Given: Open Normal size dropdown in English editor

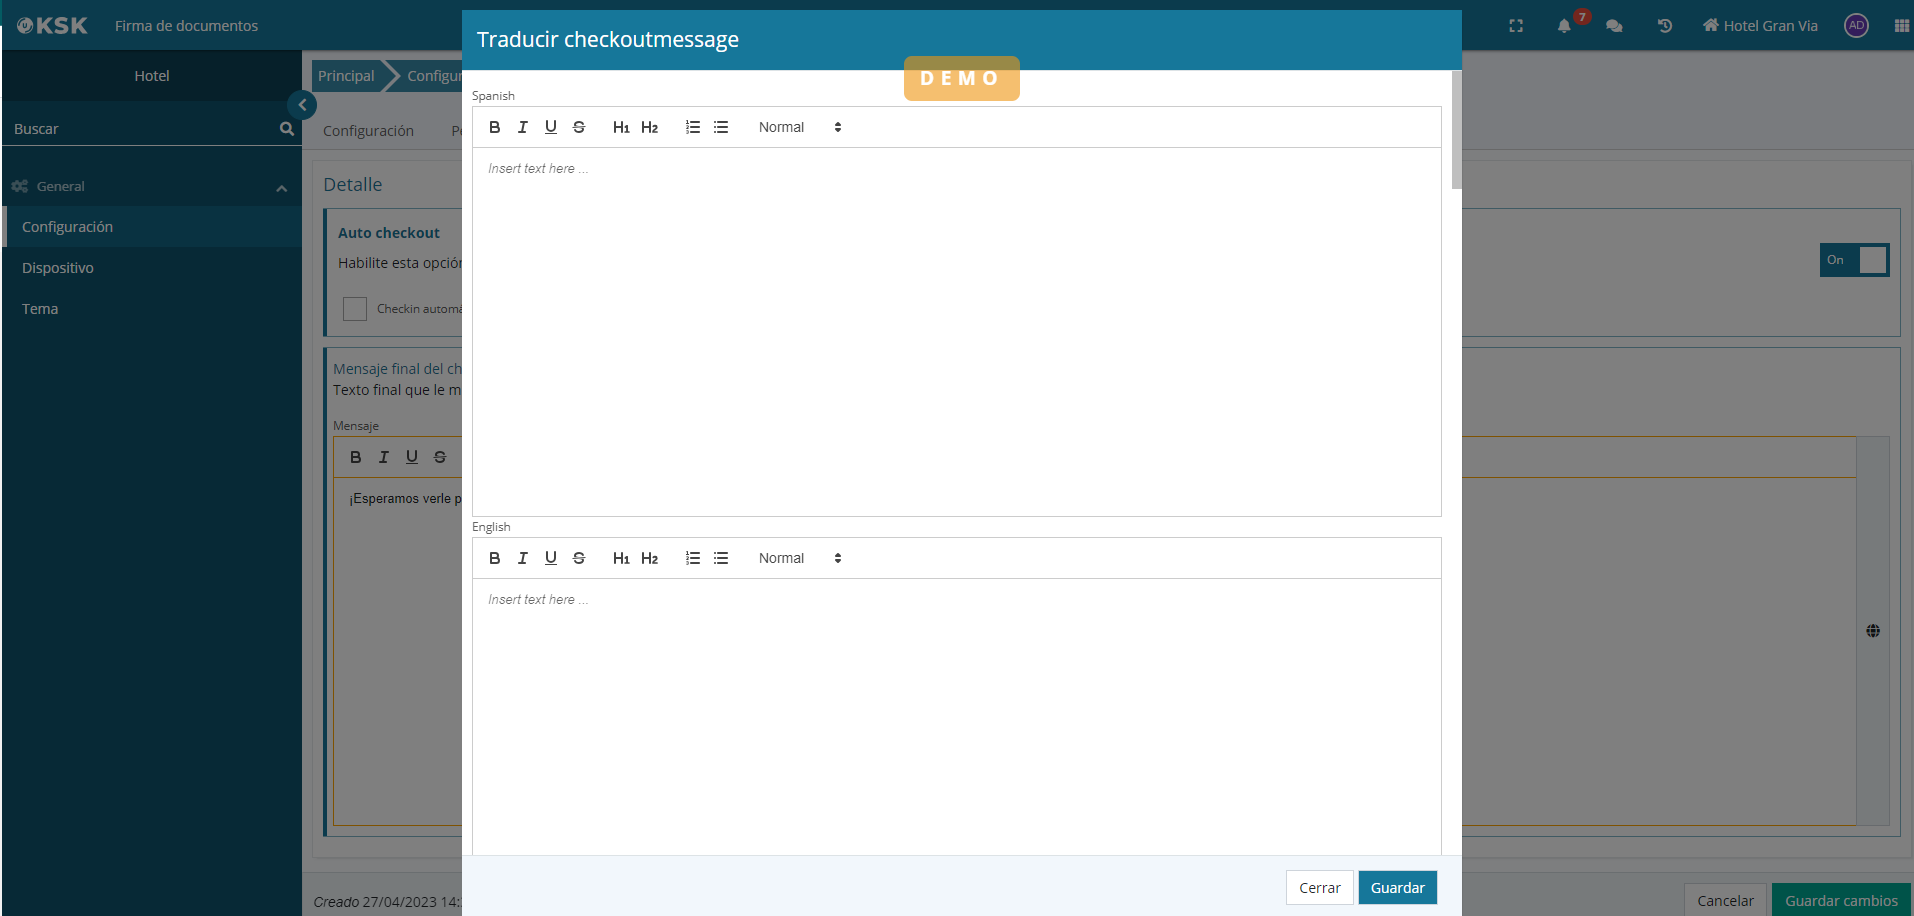Looking at the screenshot, I should coord(799,558).
